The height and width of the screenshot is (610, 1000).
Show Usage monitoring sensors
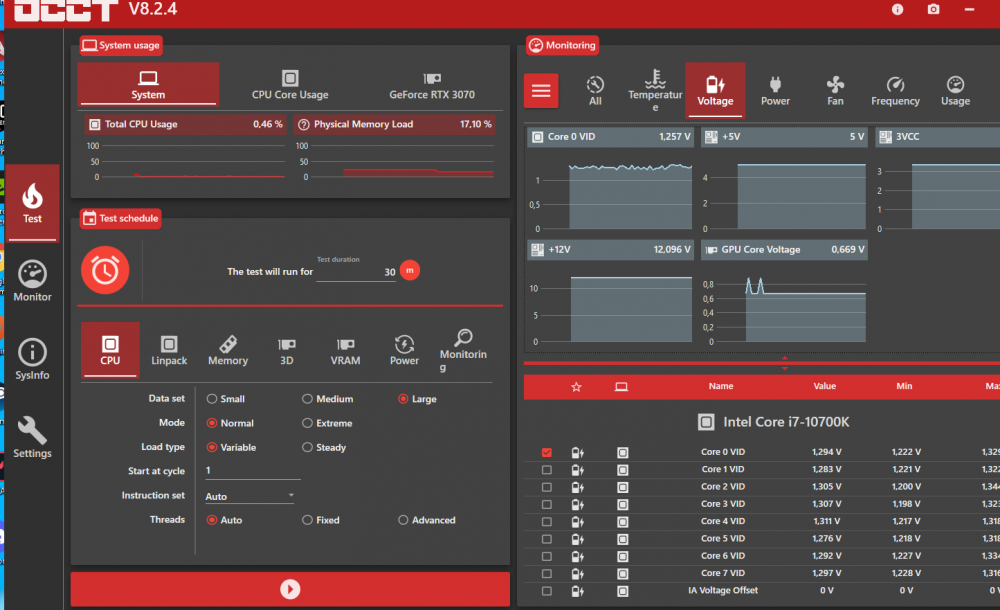pyautogui.click(x=955, y=90)
